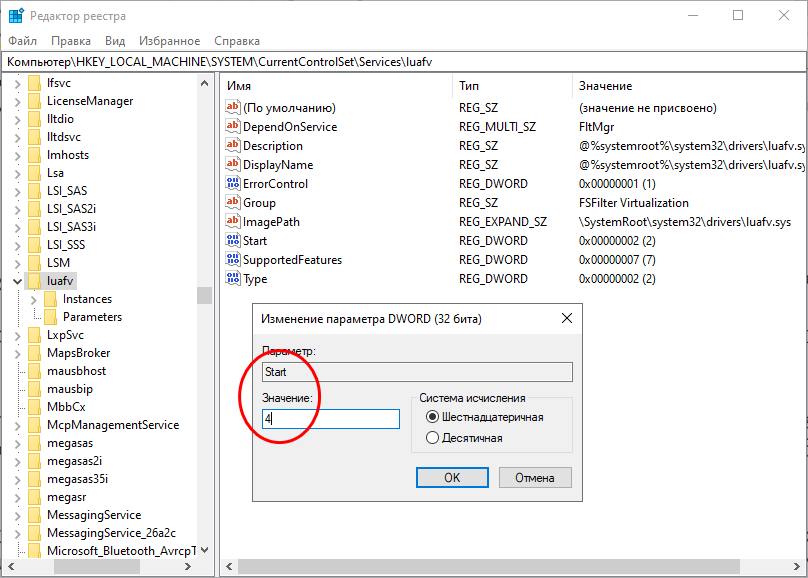The width and height of the screenshot is (808, 578).
Task: Click the Lsa folder icon
Action: tap(34, 173)
